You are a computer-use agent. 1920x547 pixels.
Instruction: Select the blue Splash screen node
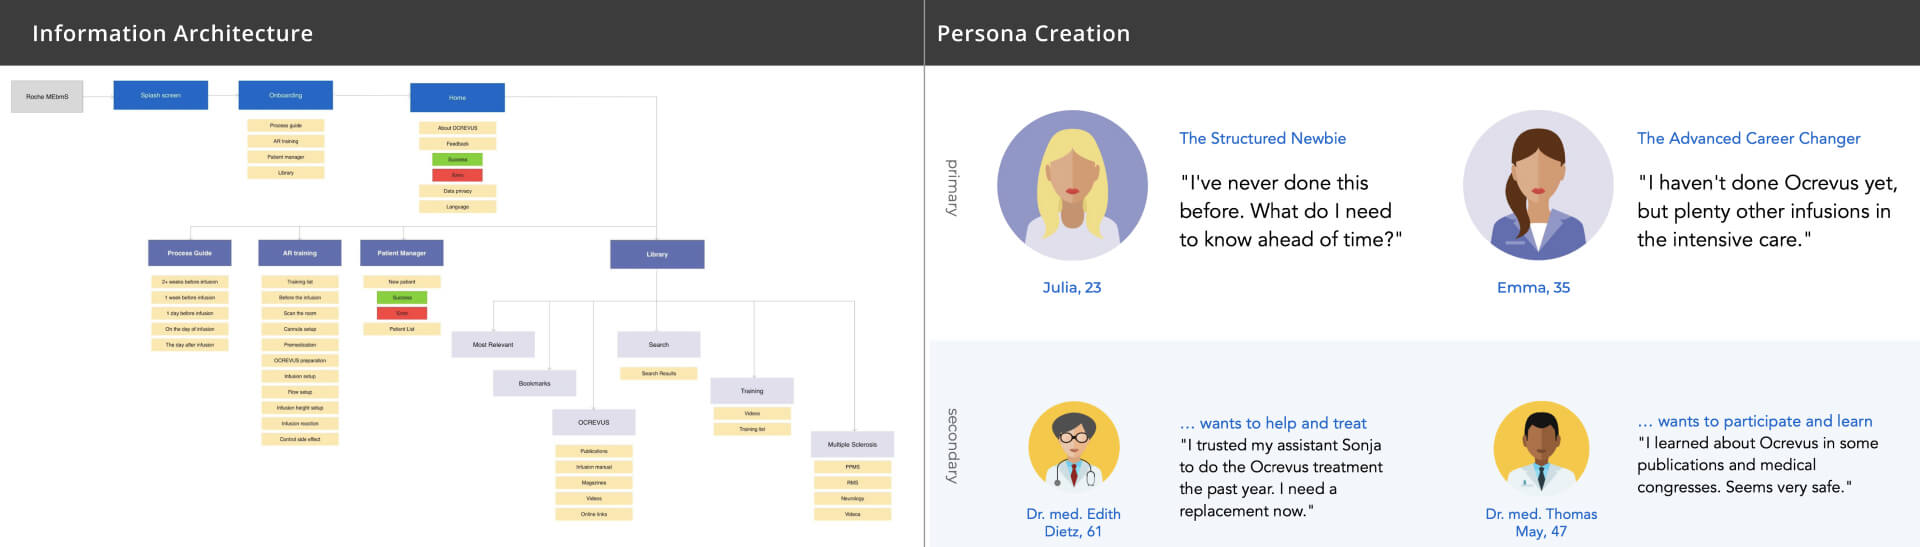click(161, 95)
